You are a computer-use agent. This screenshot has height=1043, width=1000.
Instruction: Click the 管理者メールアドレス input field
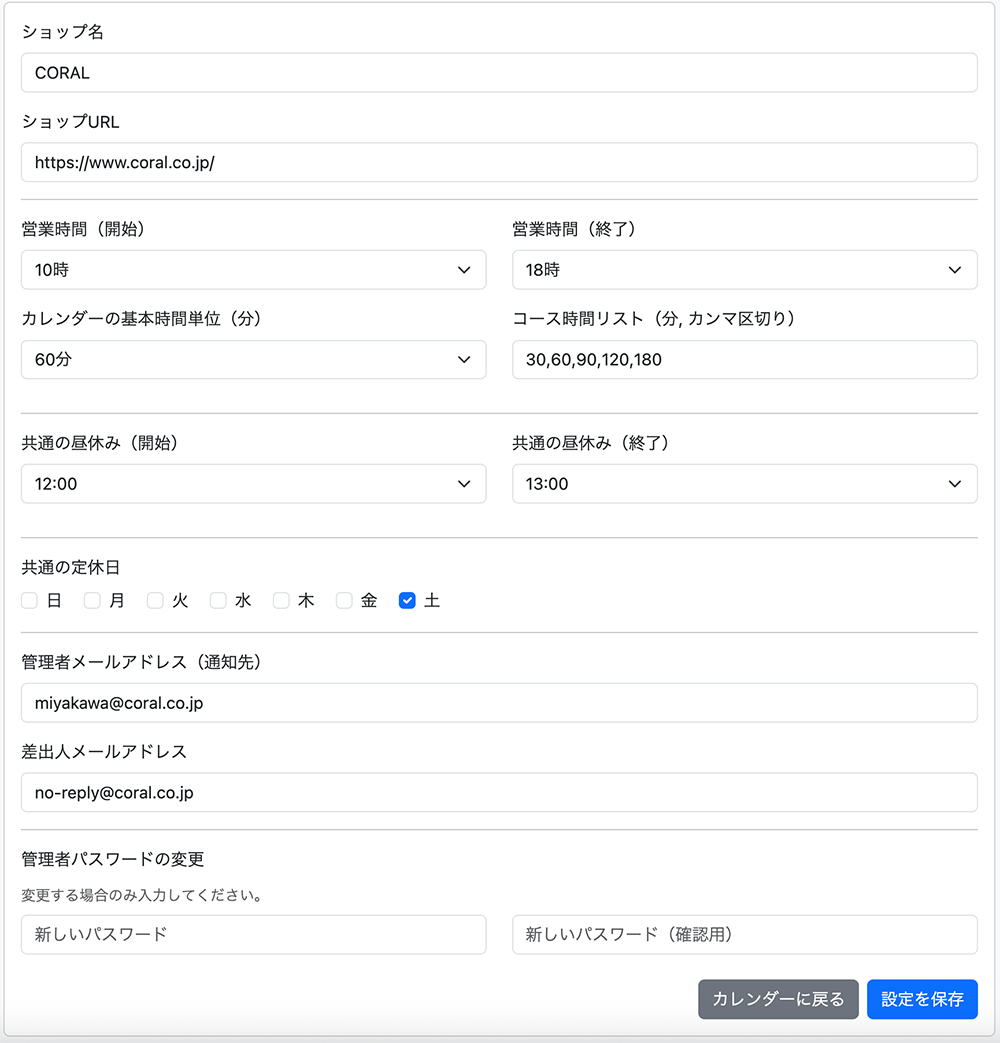pyautogui.click(x=499, y=703)
